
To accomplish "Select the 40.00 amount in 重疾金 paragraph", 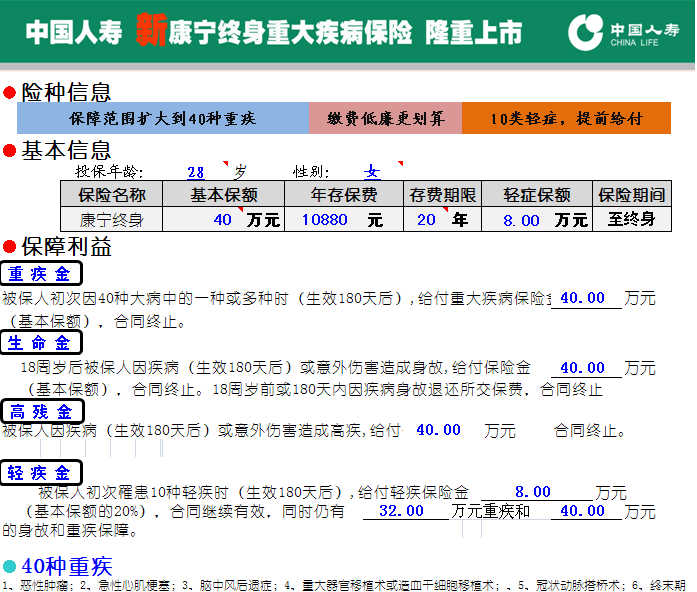I will pos(583,298).
